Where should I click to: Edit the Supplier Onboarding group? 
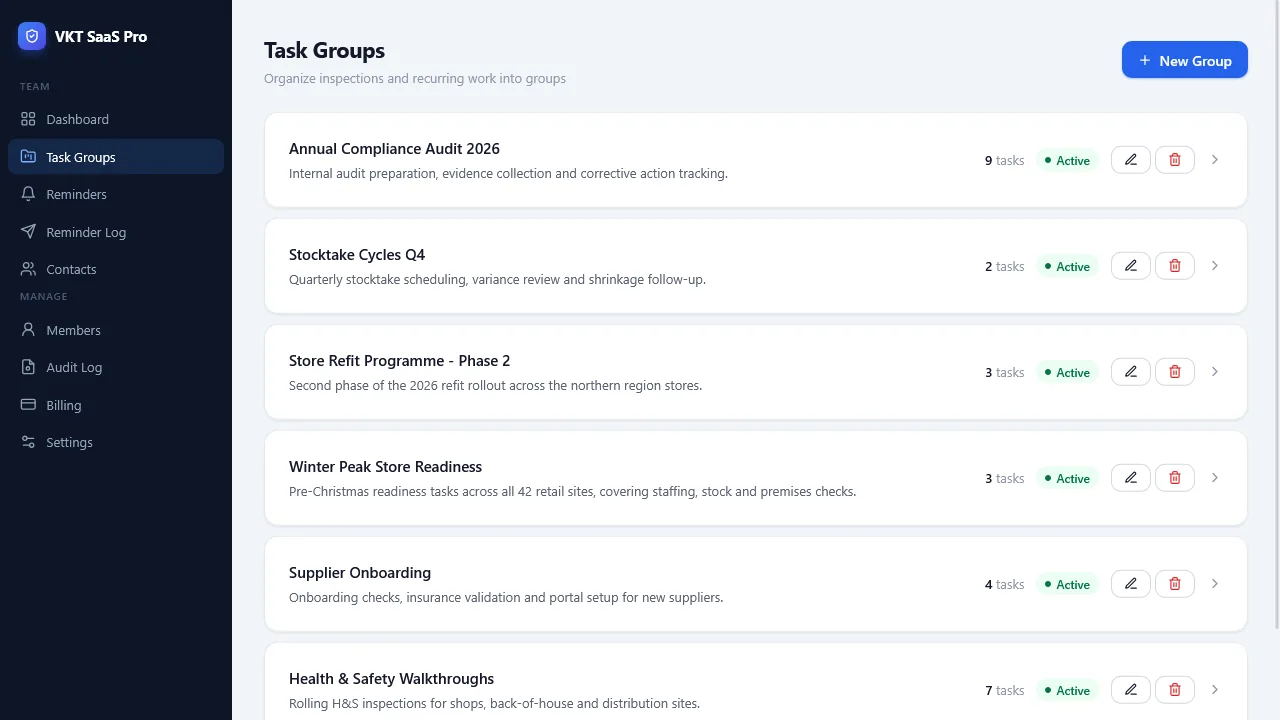(1131, 584)
